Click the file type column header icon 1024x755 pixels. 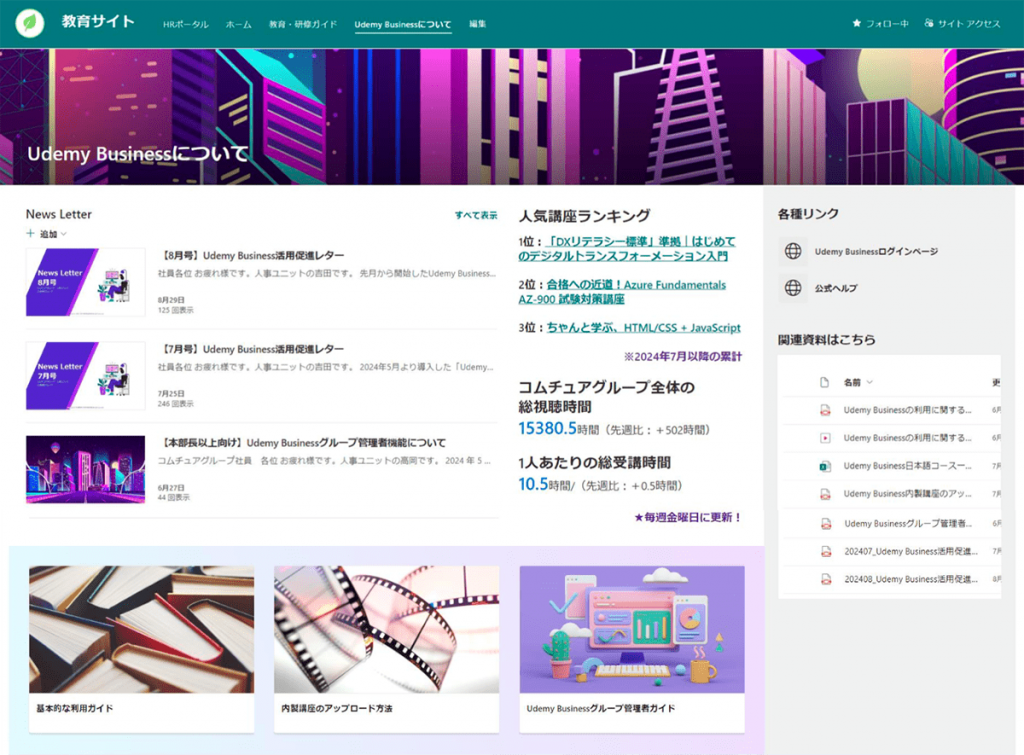[824, 382]
